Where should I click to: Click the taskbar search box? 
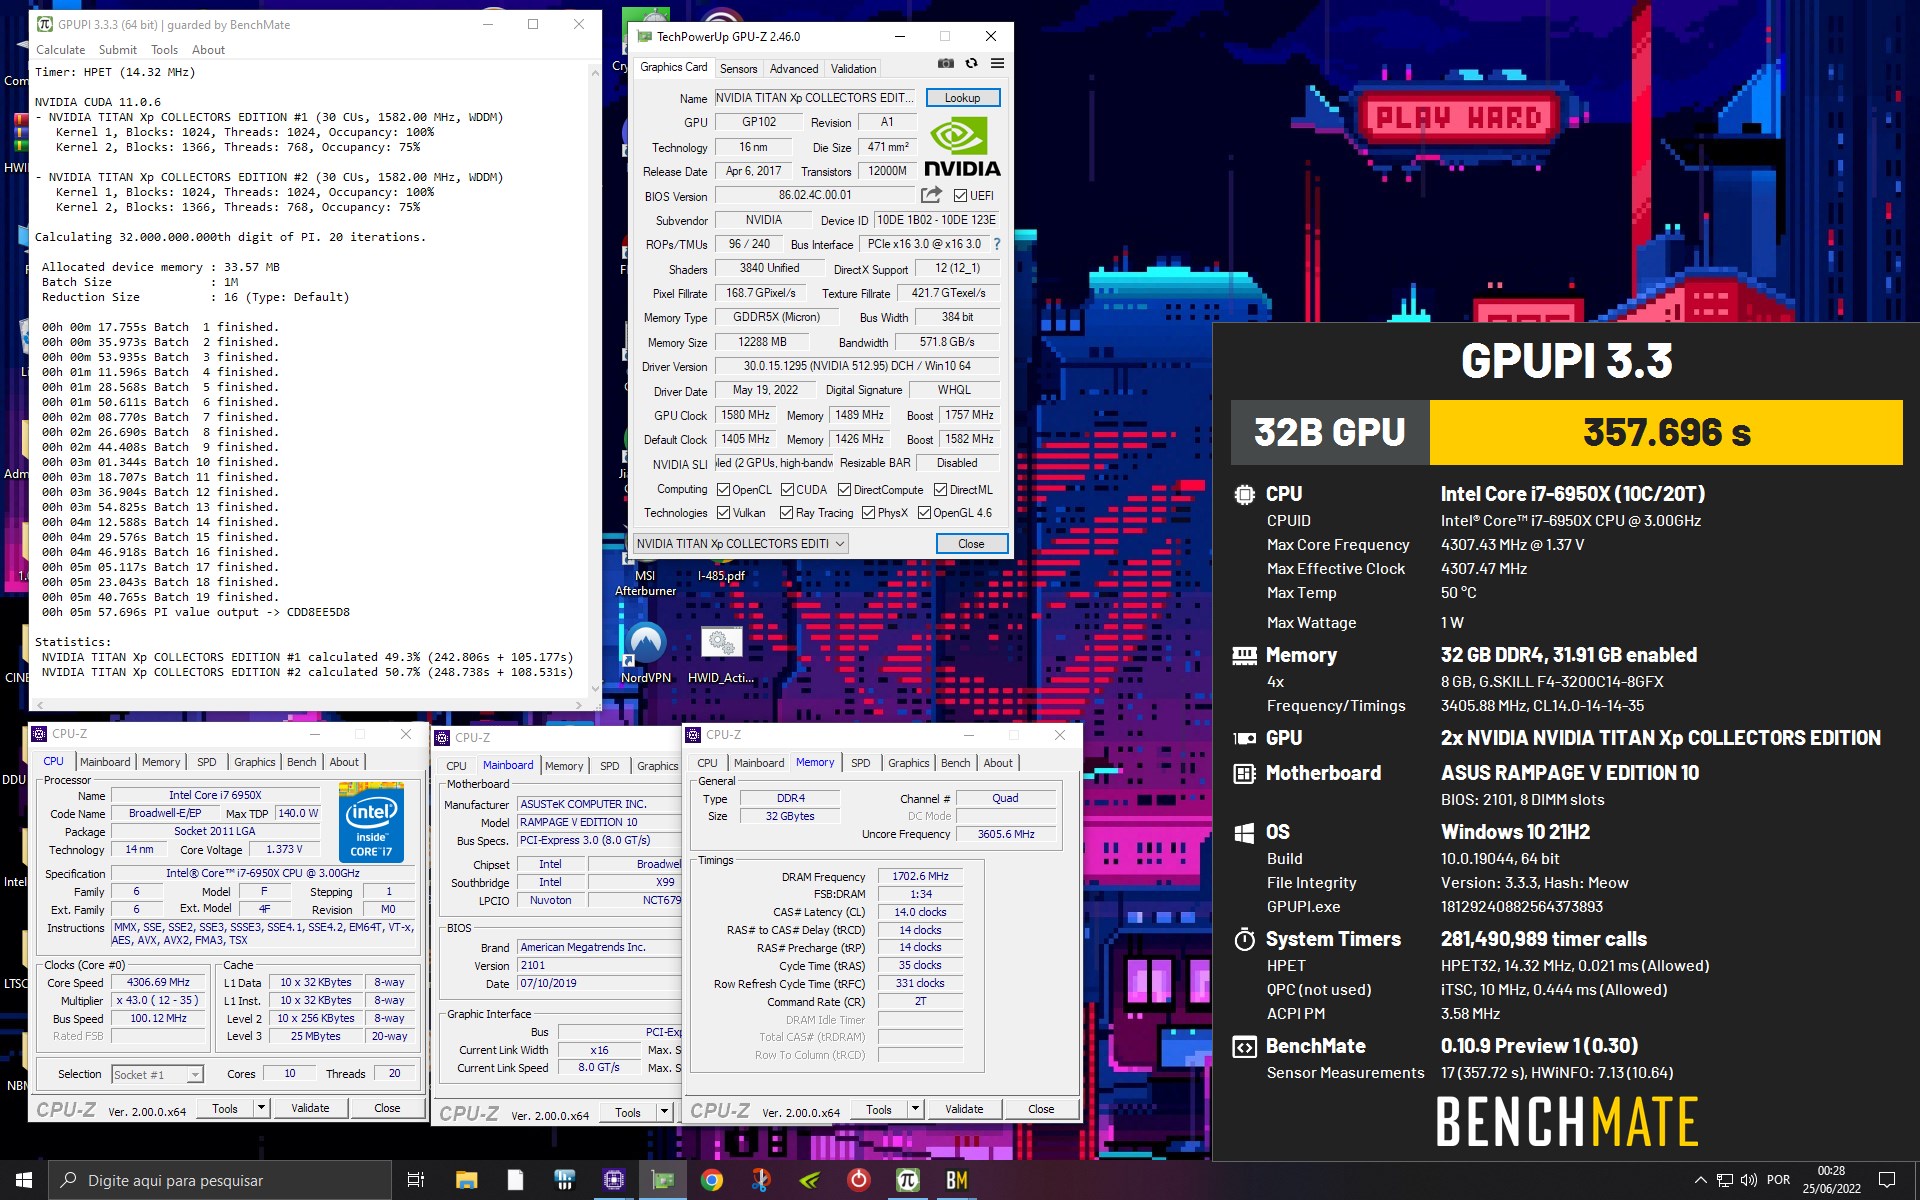[220, 1180]
